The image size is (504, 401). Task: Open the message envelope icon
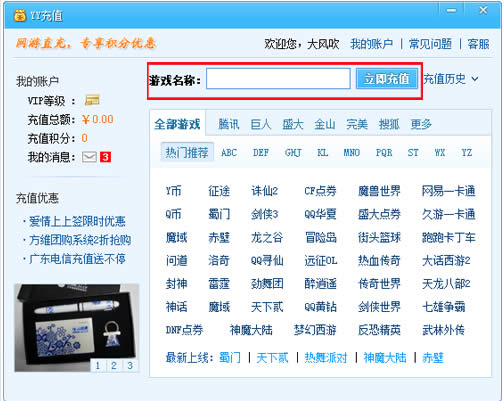pyautogui.click(x=89, y=157)
